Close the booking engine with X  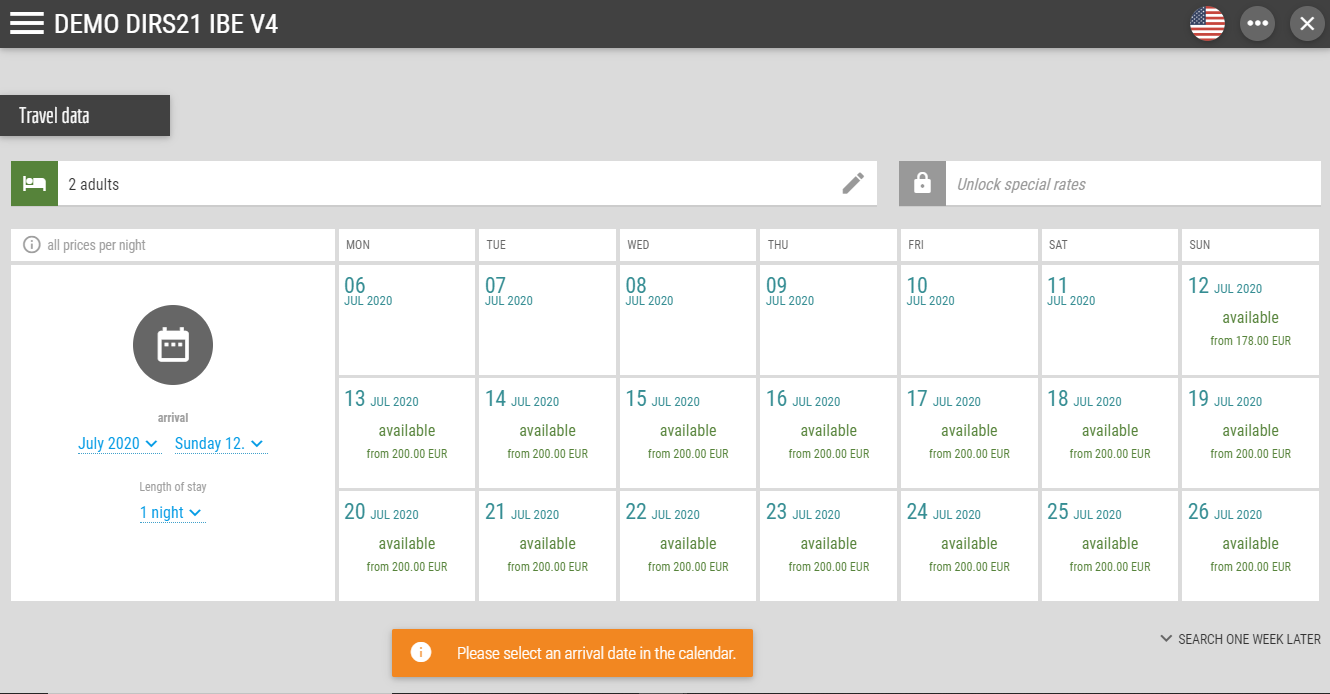point(1306,24)
